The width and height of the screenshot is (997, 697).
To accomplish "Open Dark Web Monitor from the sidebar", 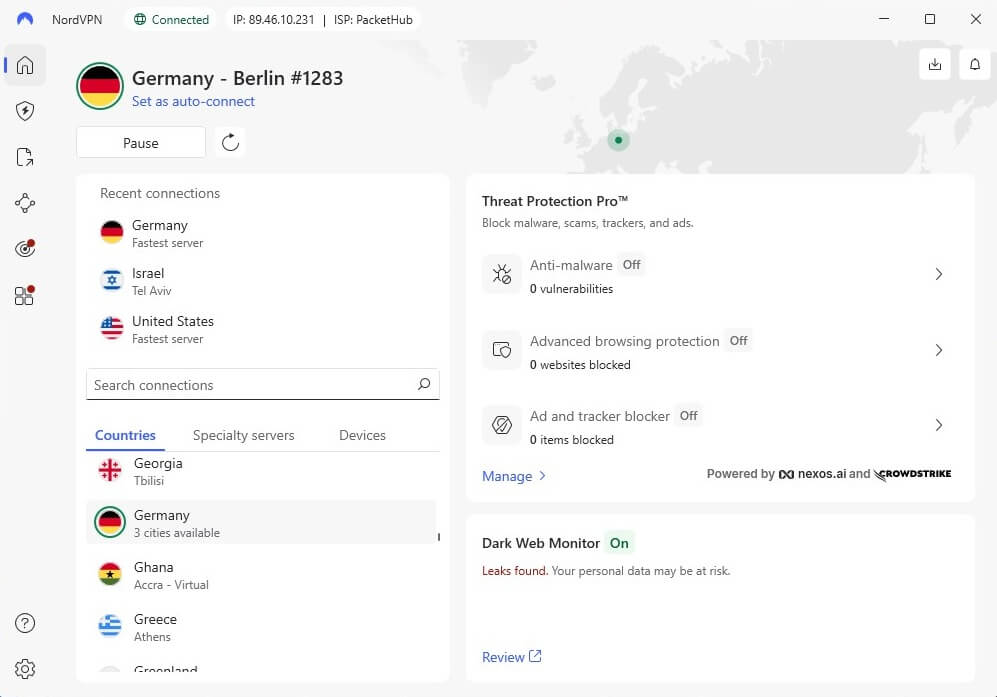I will pyautogui.click(x=24, y=249).
